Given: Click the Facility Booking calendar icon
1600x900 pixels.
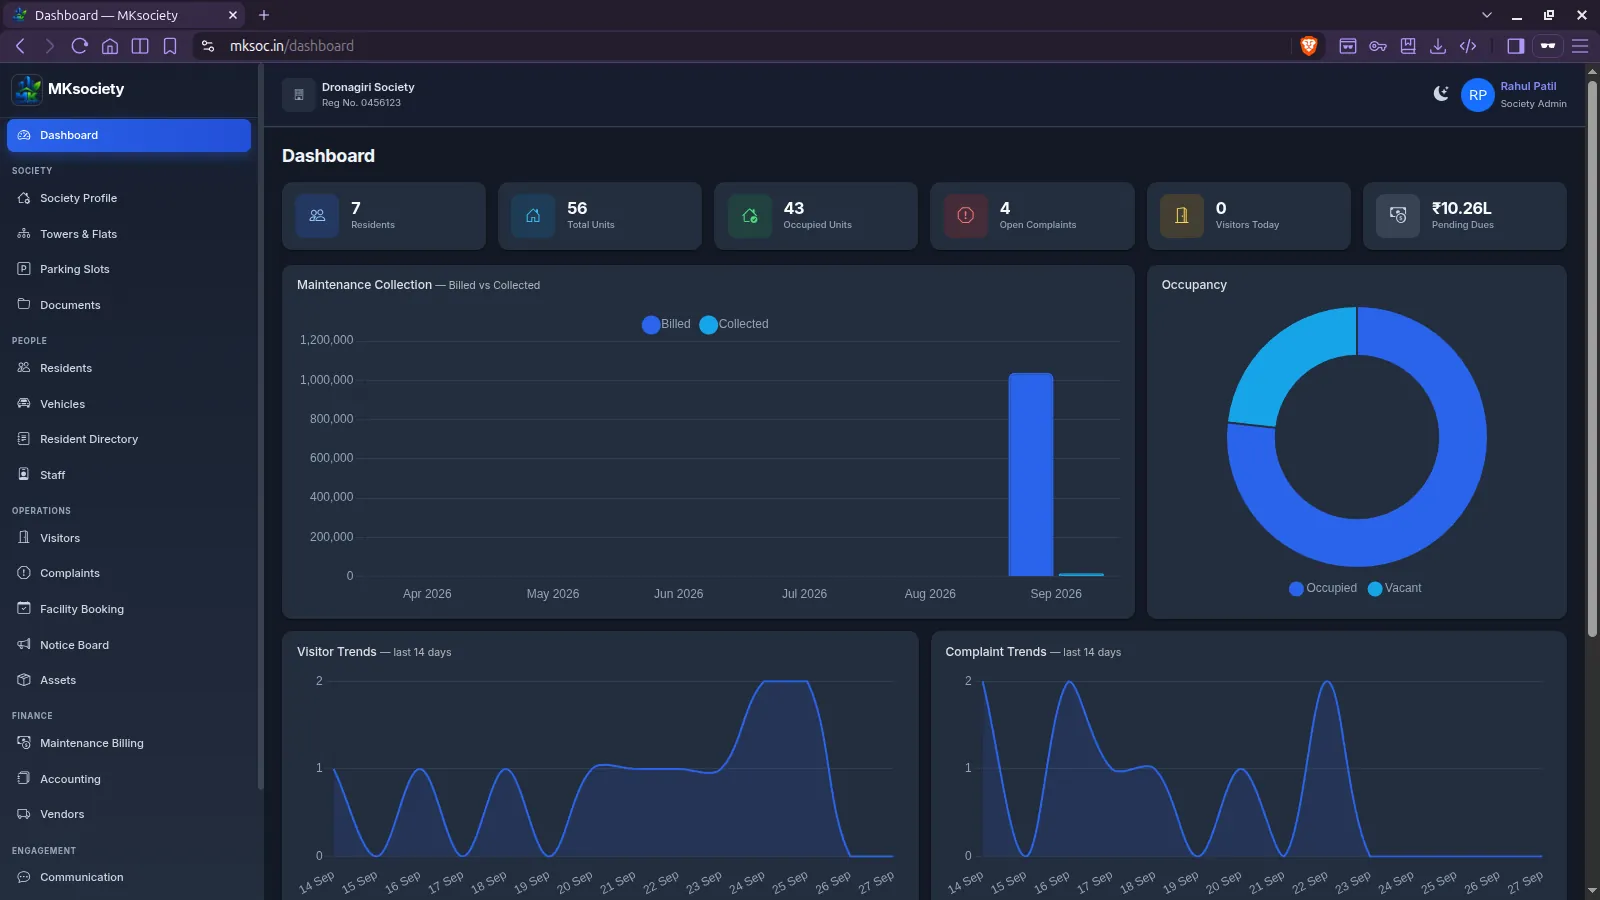Looking at the screenshot, I should coord(24,609).
